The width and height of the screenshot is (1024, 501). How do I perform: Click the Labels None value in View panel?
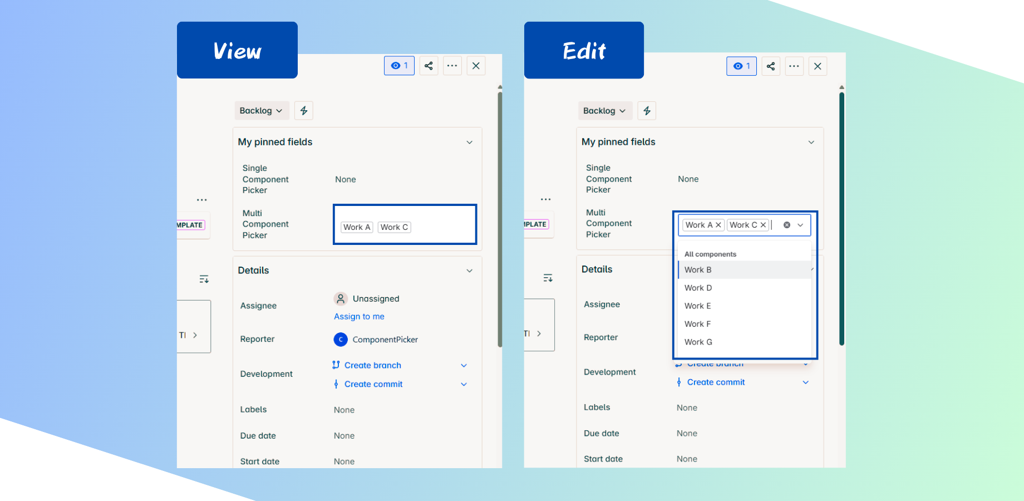344,410
